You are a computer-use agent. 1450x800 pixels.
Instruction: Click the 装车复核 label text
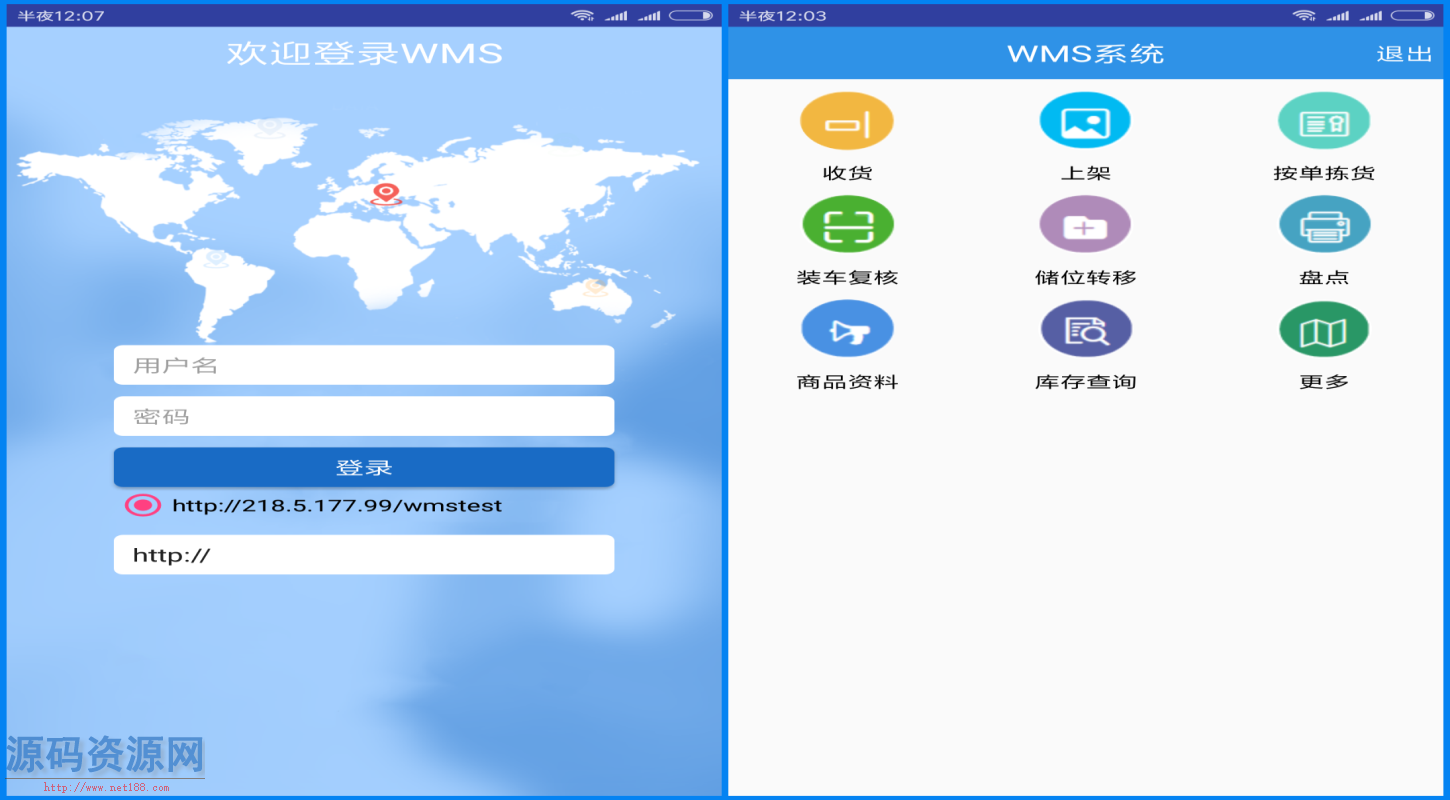(847, 277)
